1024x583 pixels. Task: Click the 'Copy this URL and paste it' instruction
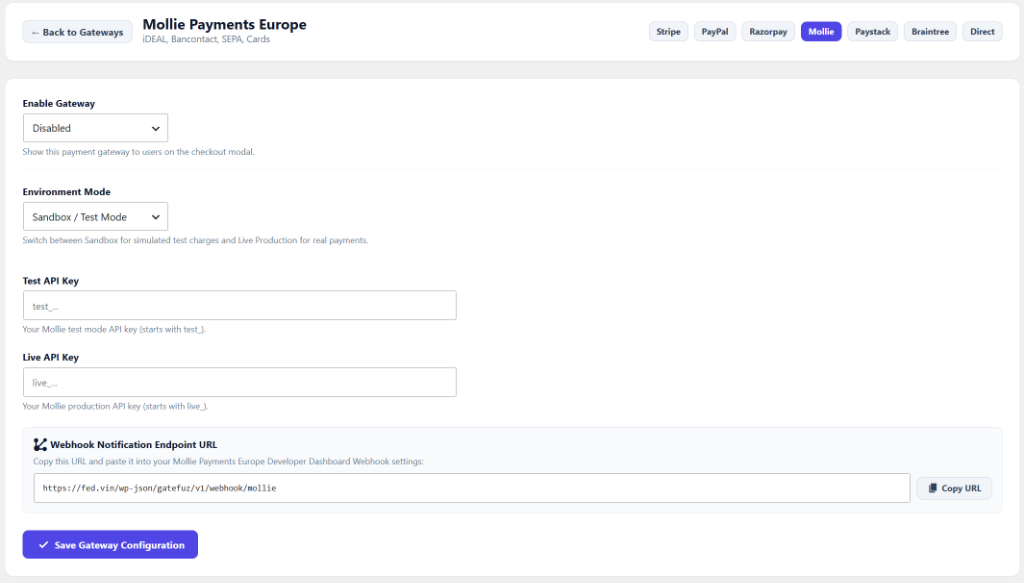[x=229, y=461]
